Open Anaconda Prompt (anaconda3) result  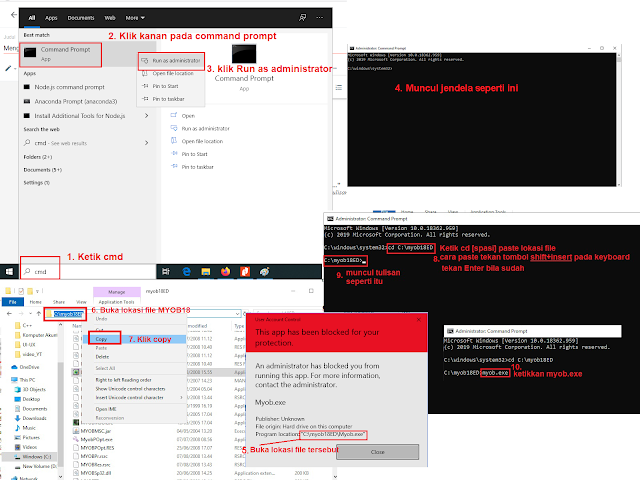[x=70, y=101]
